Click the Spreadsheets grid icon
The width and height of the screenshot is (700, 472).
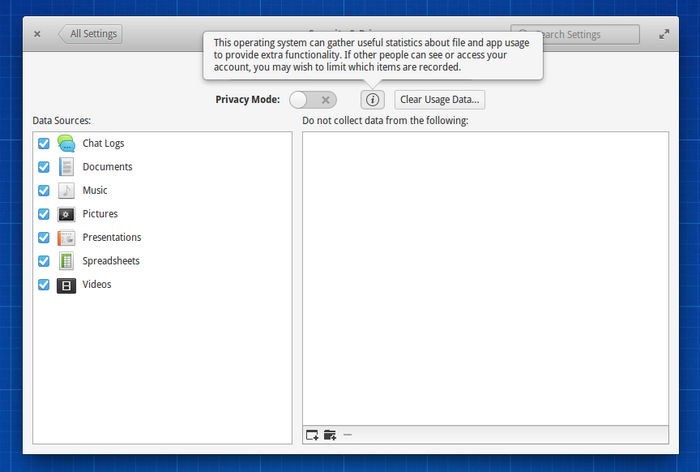coord(67,261)
